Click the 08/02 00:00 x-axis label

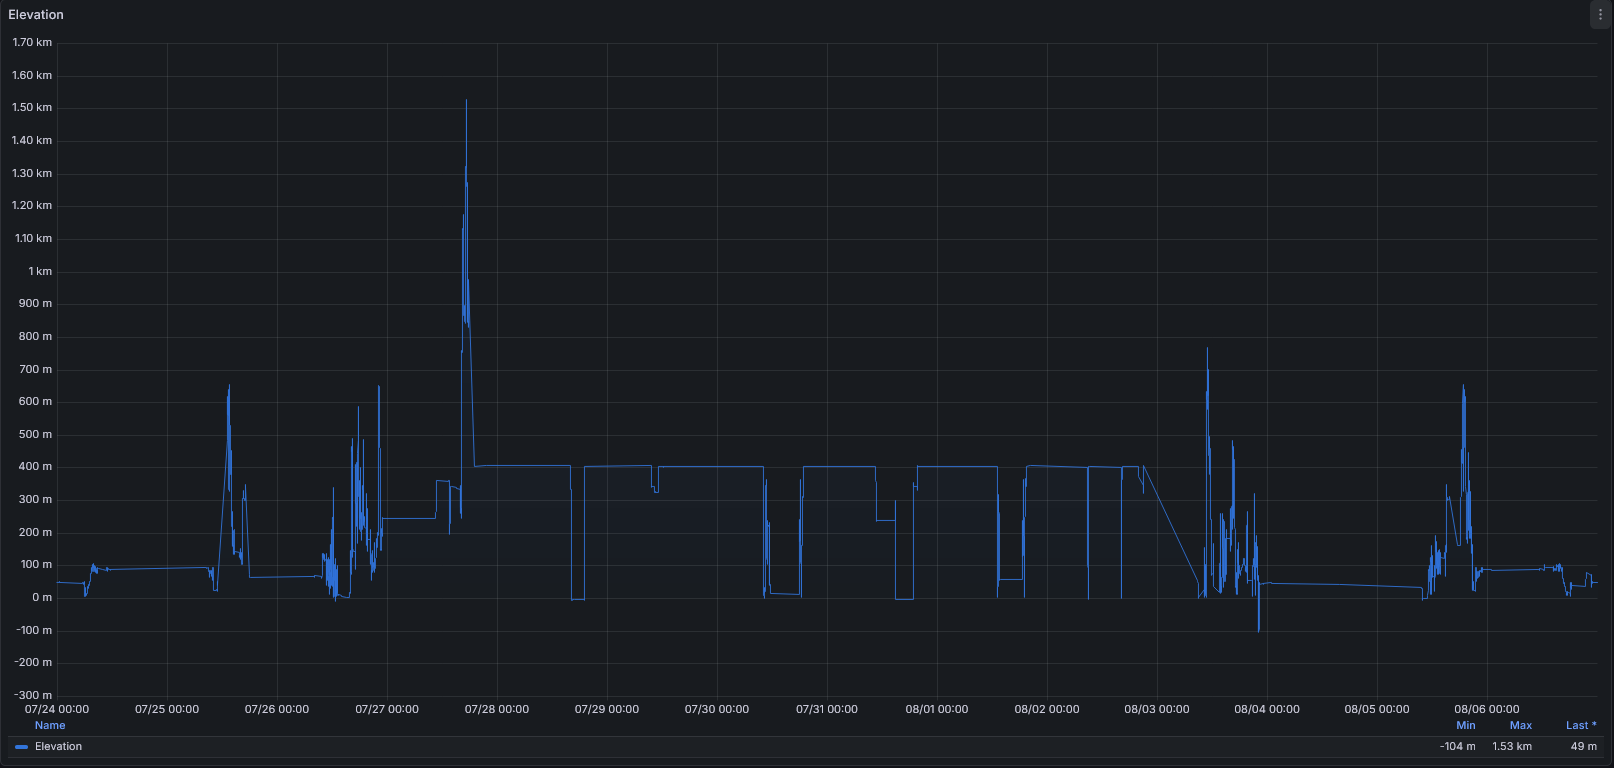coord(1047,710)
